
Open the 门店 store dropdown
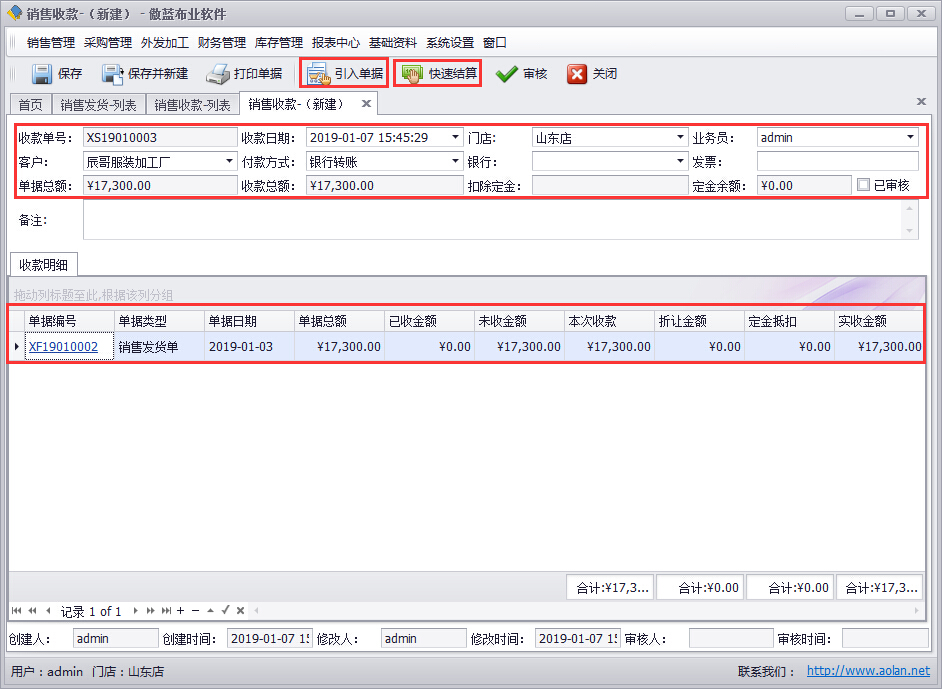coord(680,137)
